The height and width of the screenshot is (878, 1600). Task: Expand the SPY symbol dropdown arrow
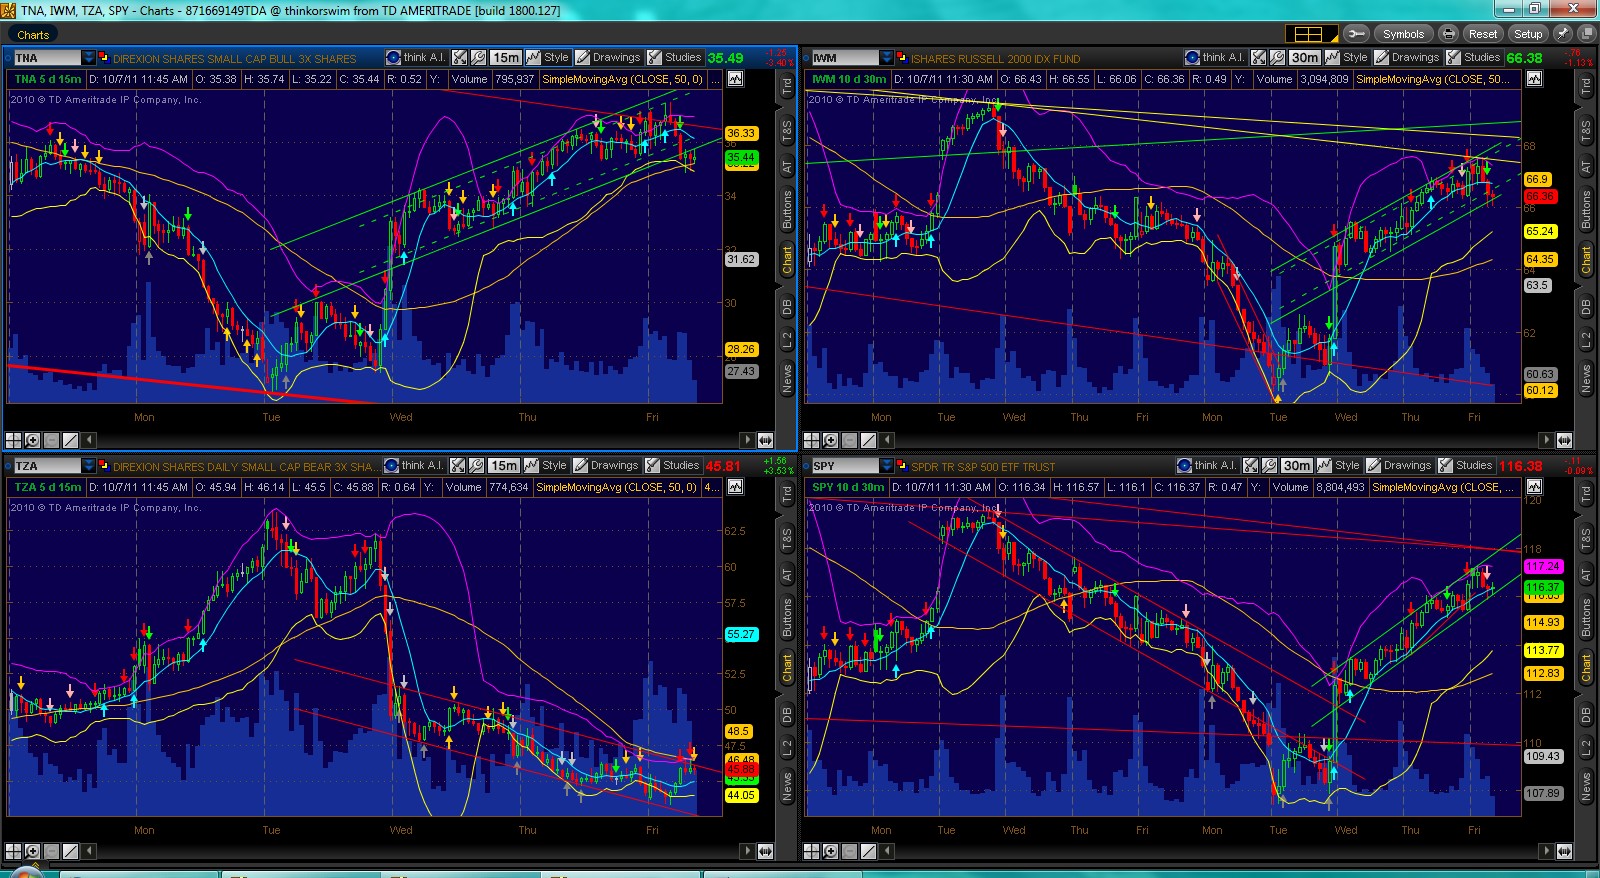(x=887, y=466)
